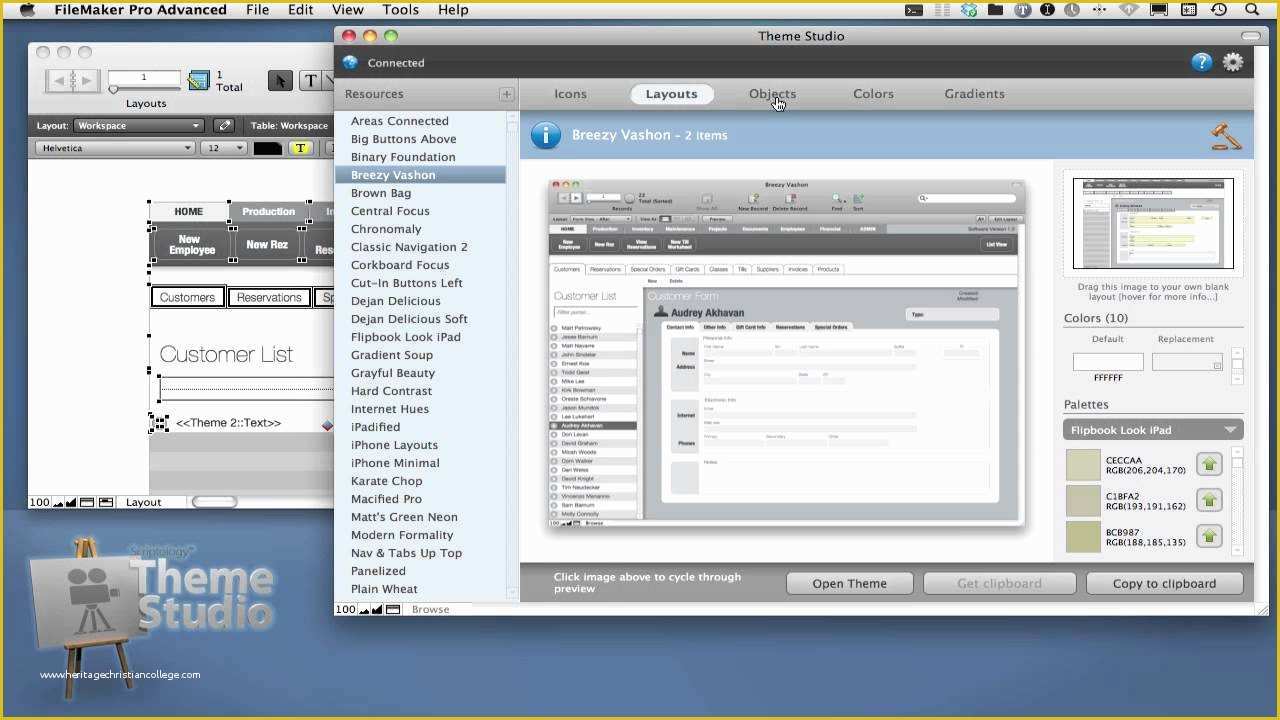Click the Breezy Vashon layout preview image

click(x=786, y=353)
